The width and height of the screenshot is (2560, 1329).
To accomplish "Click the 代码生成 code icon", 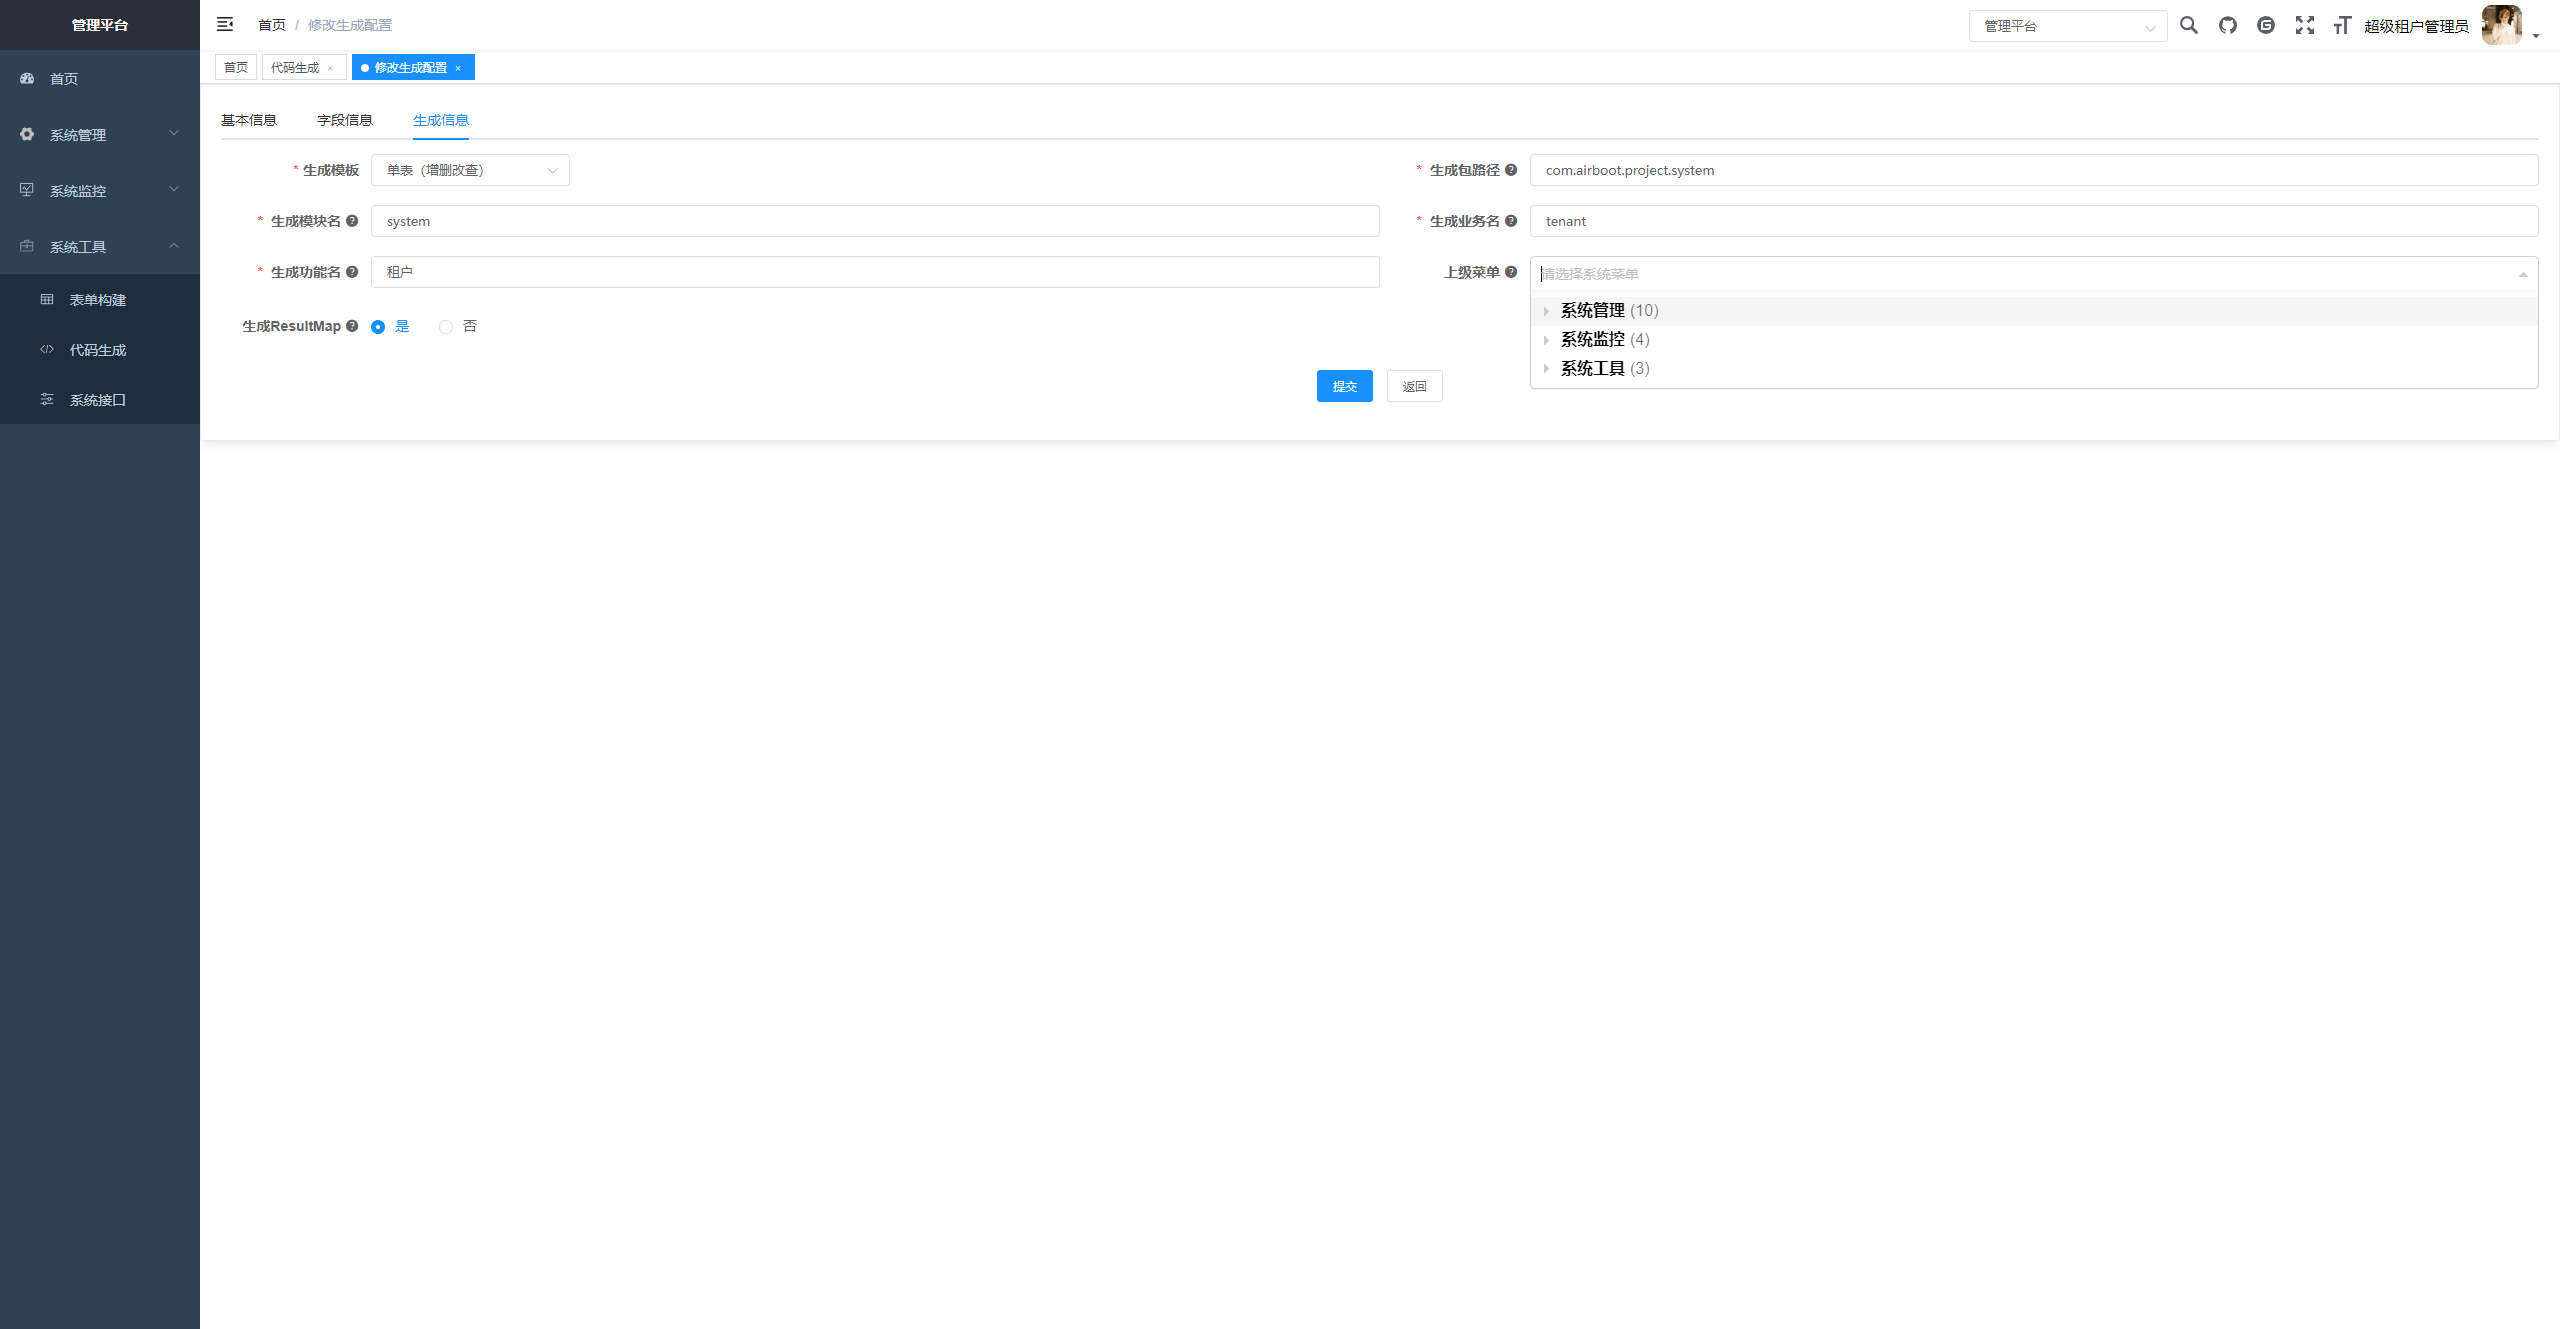I will tap(47, 349).
